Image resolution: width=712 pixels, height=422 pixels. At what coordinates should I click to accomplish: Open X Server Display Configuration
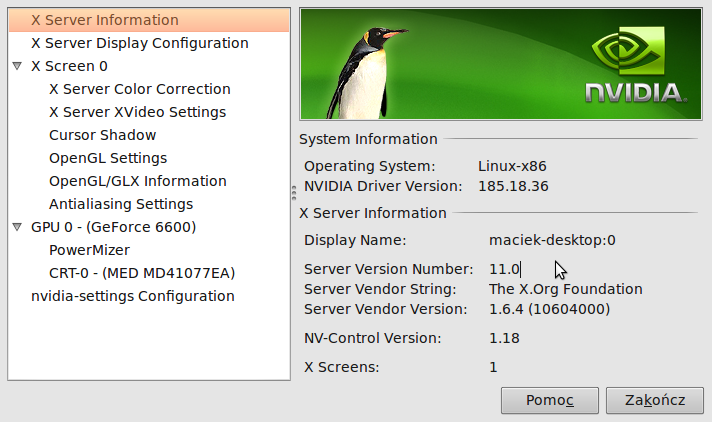[139, 43]
